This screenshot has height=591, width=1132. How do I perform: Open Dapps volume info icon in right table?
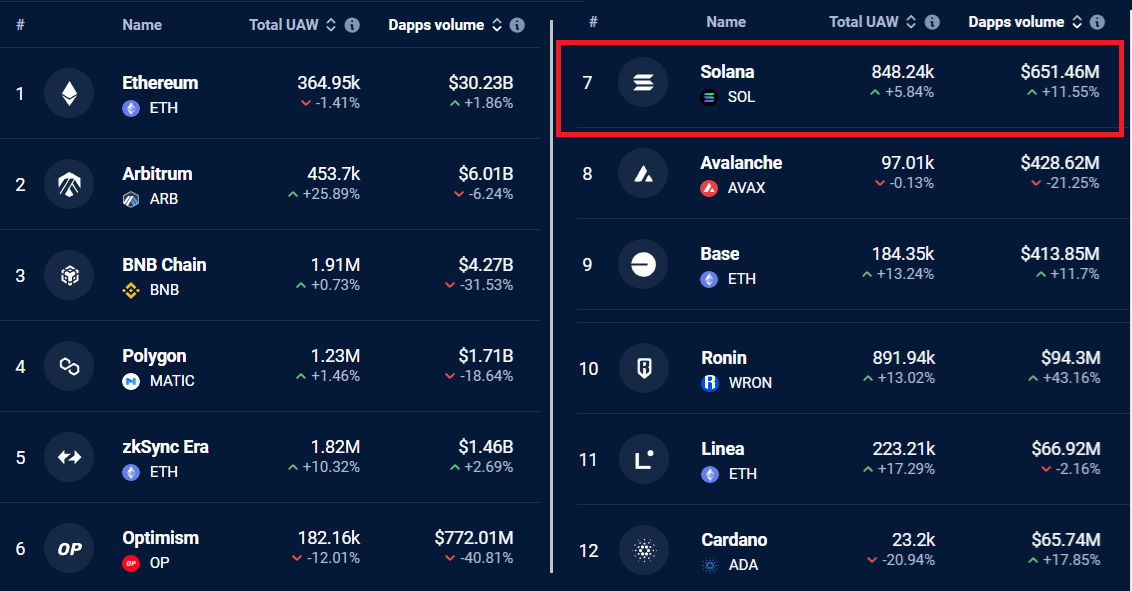point(1097,22)
